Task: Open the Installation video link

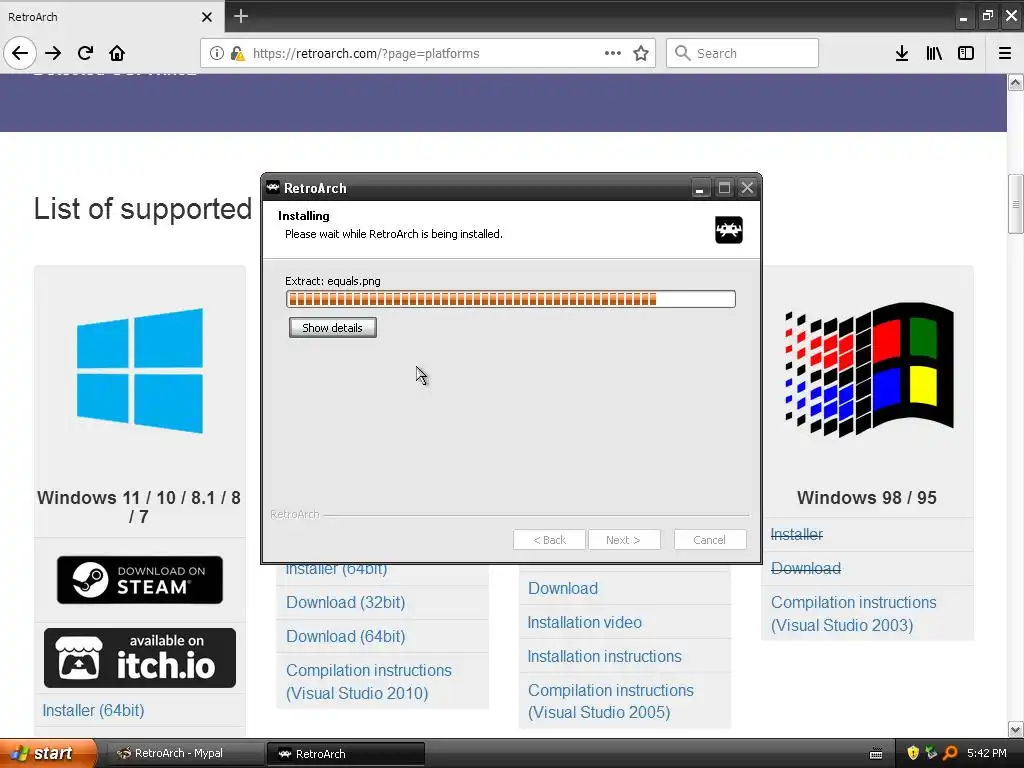Action: (x=584, y=622)
